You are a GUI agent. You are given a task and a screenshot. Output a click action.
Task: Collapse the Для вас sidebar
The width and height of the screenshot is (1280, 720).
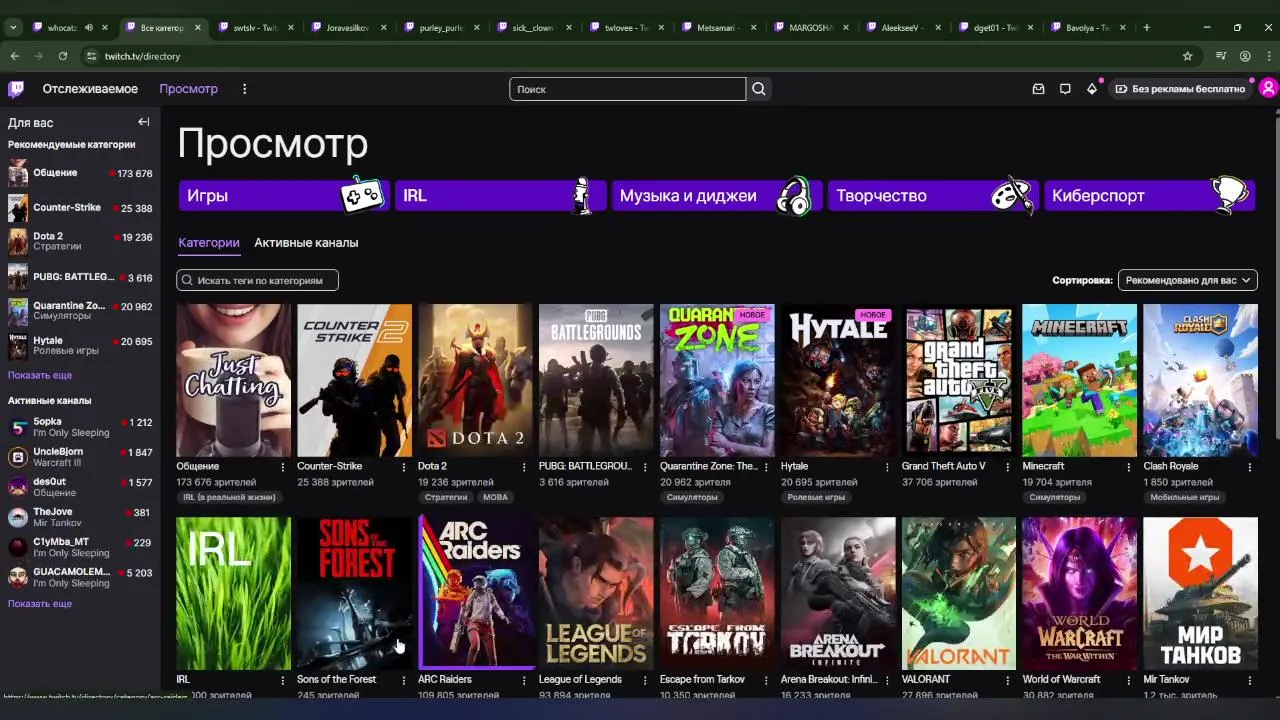click(144, 122)
